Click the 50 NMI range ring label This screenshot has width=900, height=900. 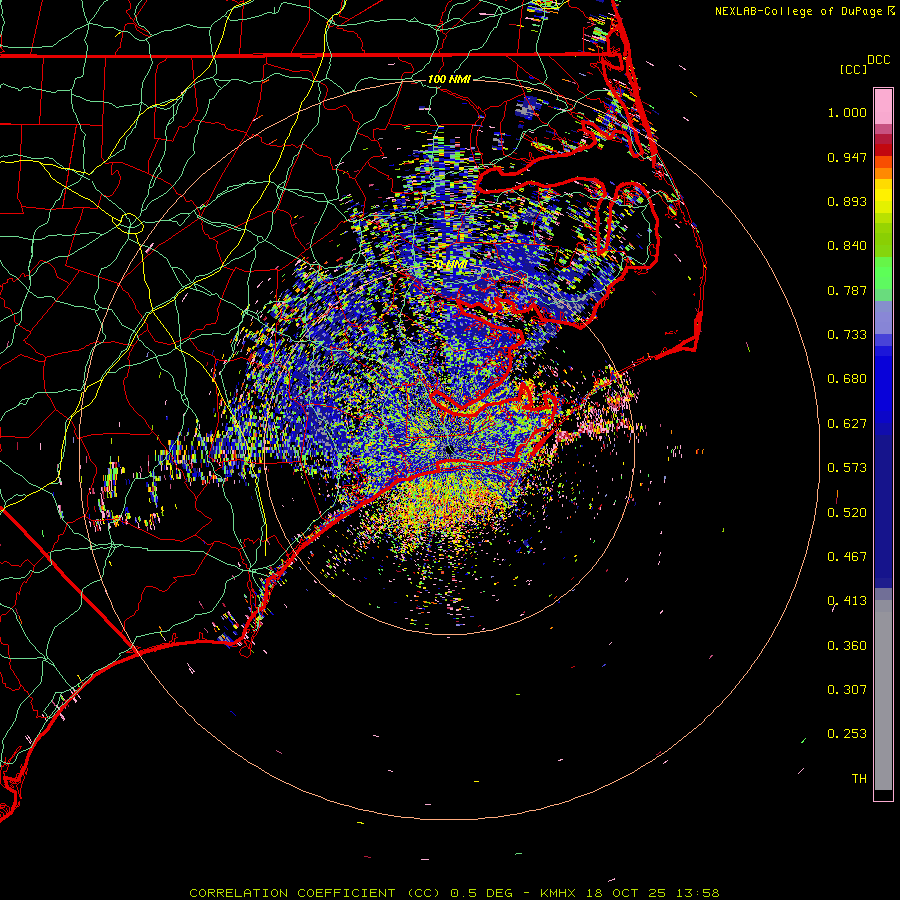[449, 265]
